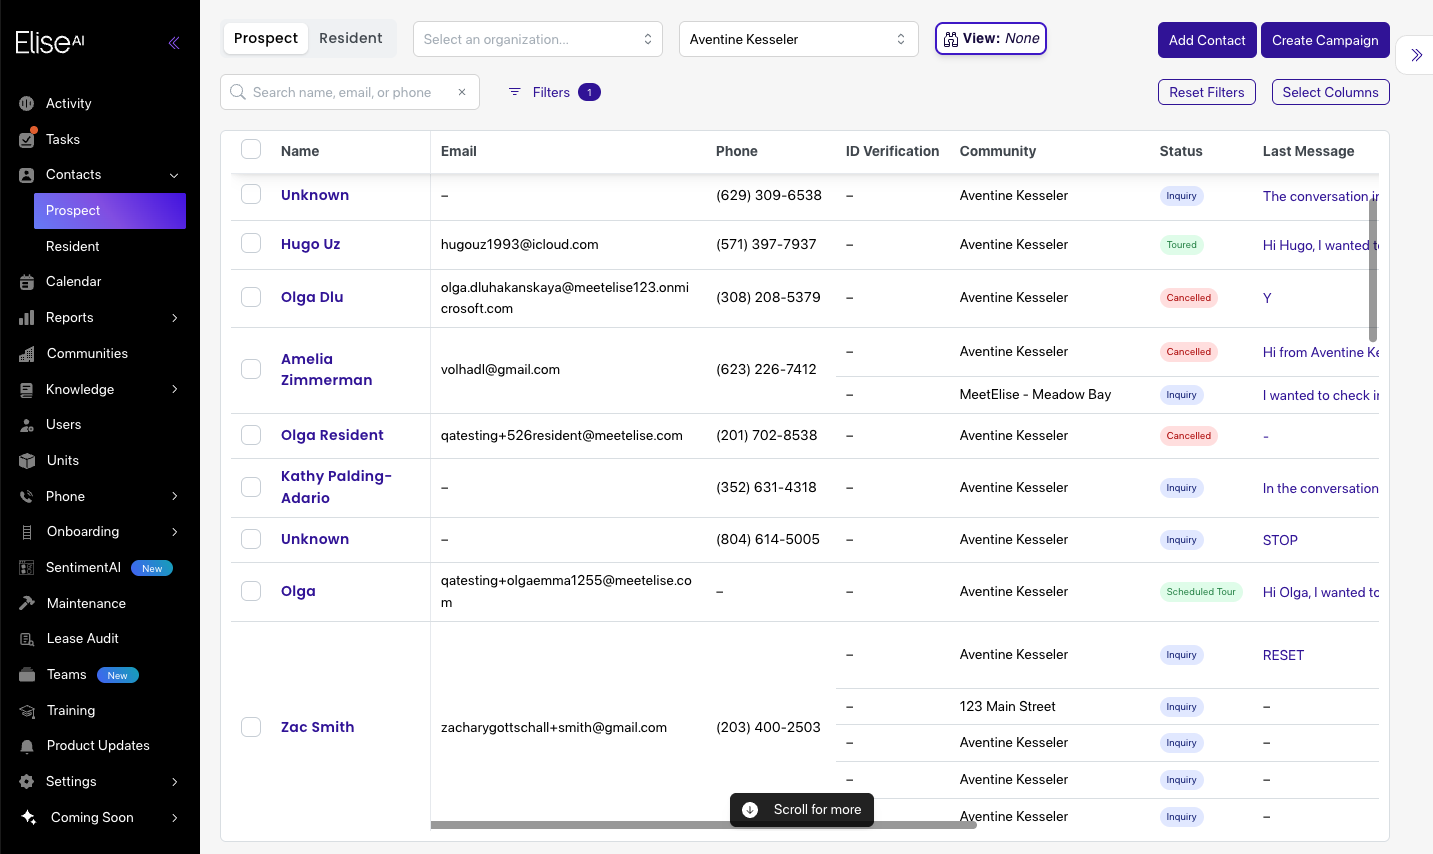This screenshot has width=1433, height=854.
Task: Click the Settings gear icon
Action: tap(27, 782)
